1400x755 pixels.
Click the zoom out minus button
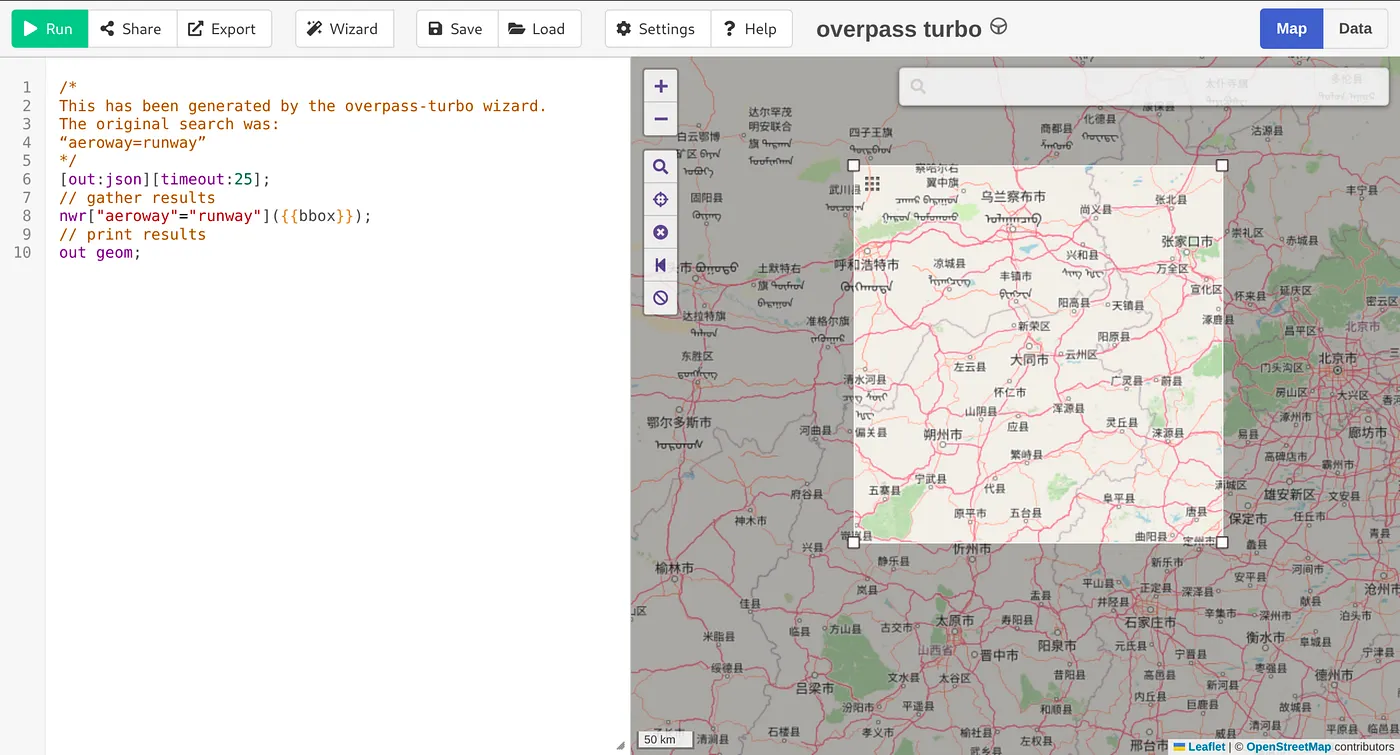pos(660,119)
